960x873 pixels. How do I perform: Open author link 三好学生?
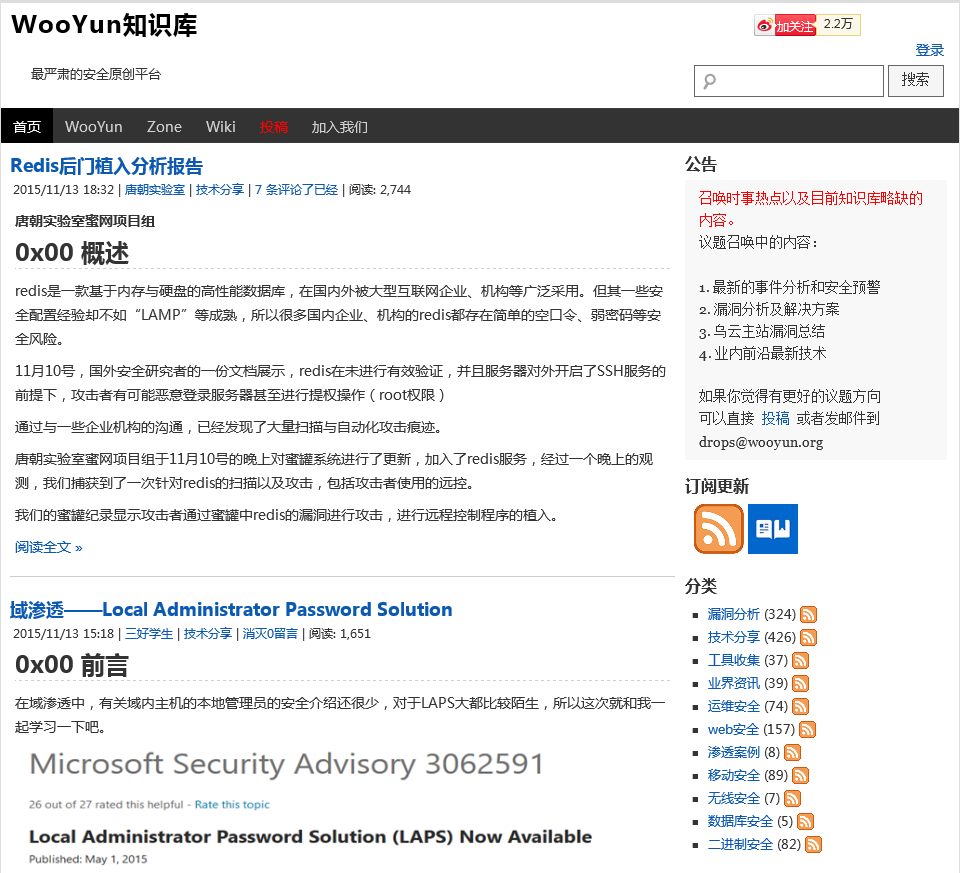[x=149, y=634]
